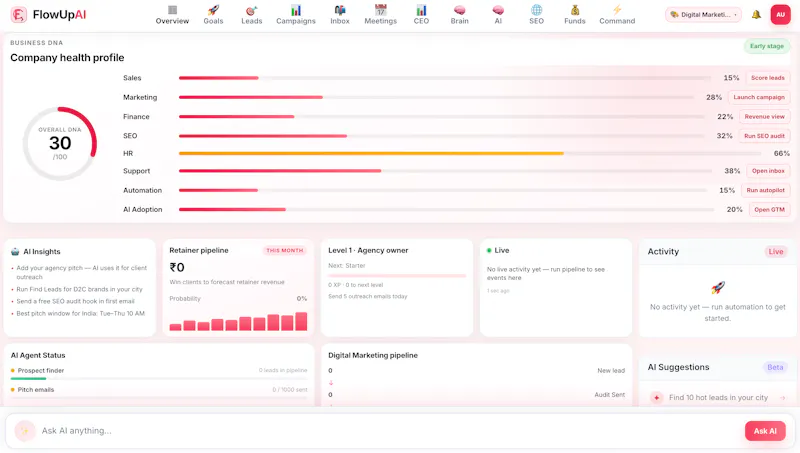Click the 'New lead' pipeline stage
This screenshot has width=800, height=453.
pos(611,371)
